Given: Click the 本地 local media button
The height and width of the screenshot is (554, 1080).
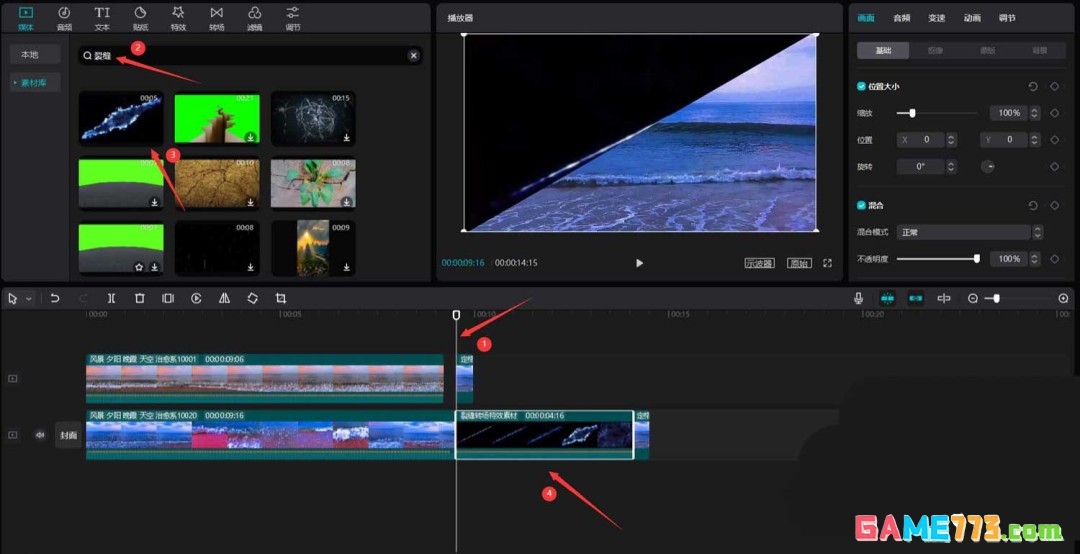Looking at the screenshot, I should pos(34,55).
